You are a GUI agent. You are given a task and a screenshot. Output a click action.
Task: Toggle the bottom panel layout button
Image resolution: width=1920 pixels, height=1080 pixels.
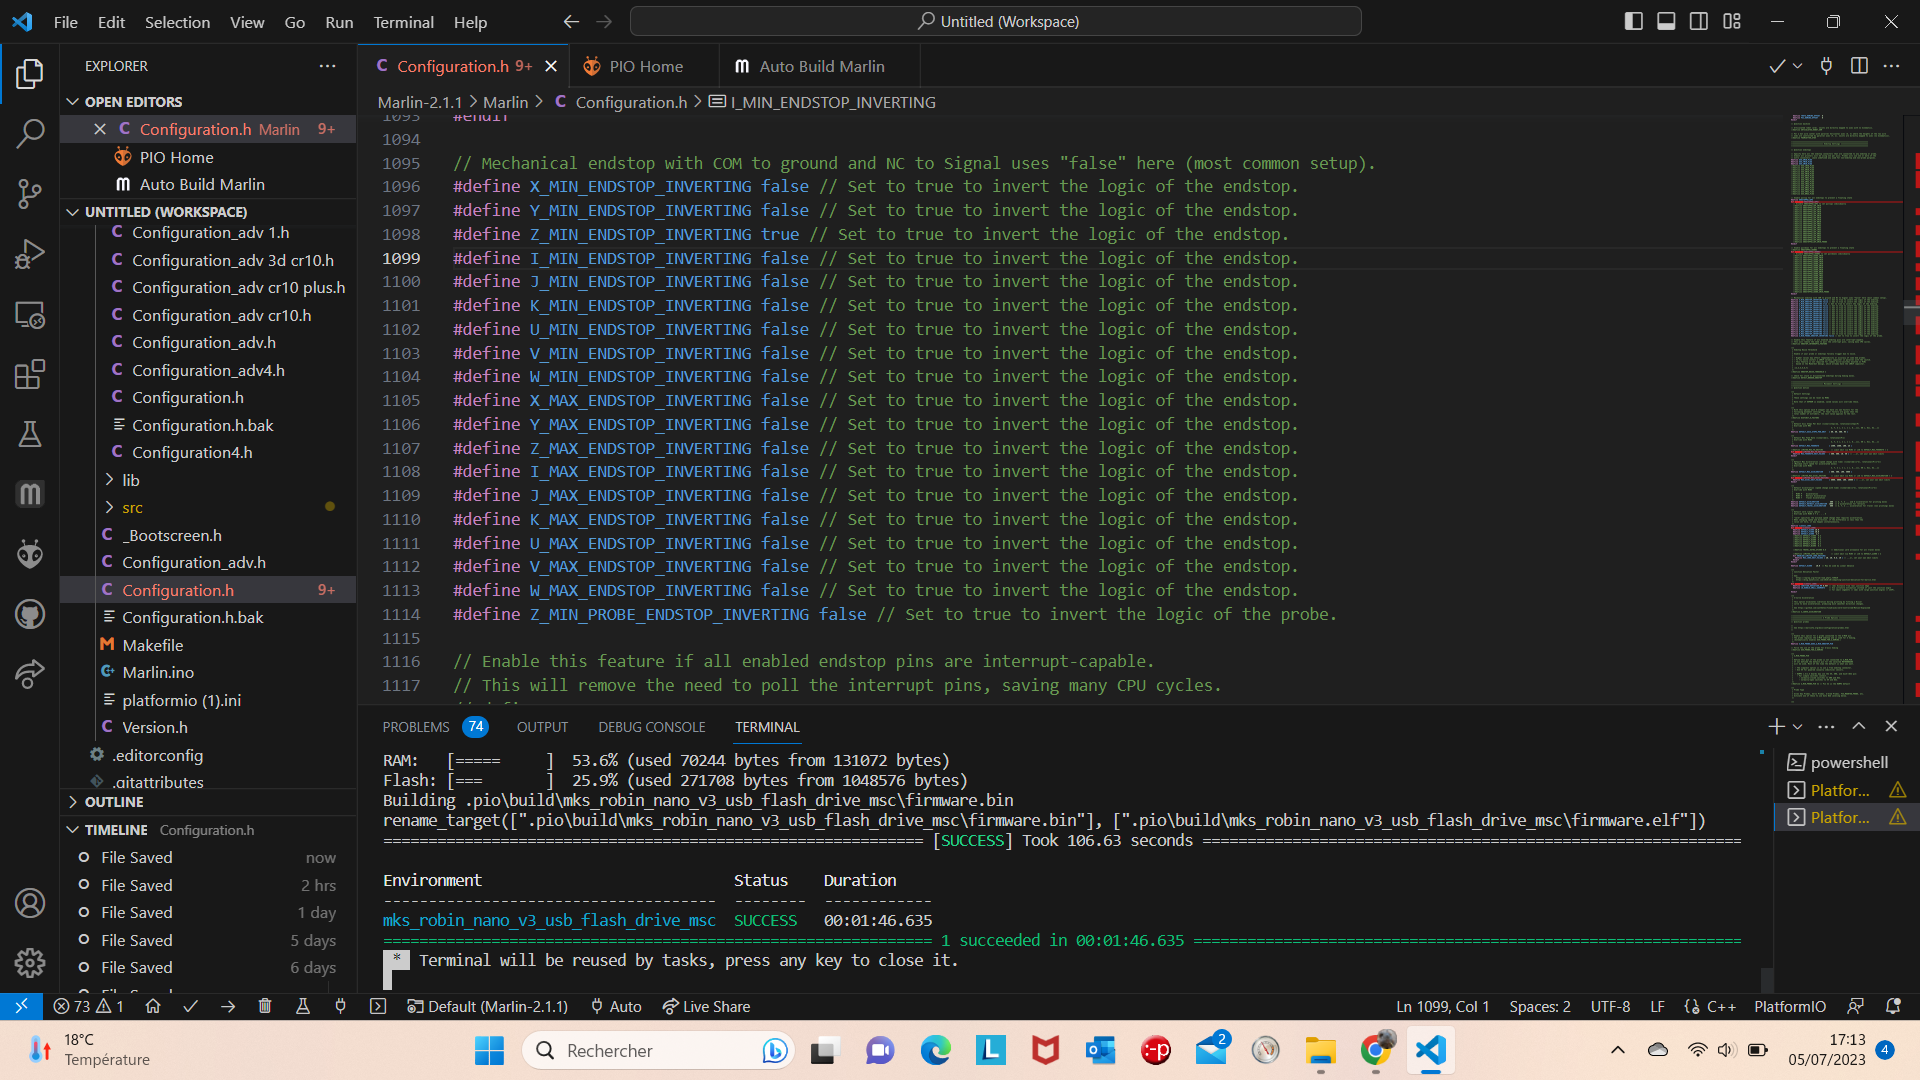click(x=1666, y=21)
